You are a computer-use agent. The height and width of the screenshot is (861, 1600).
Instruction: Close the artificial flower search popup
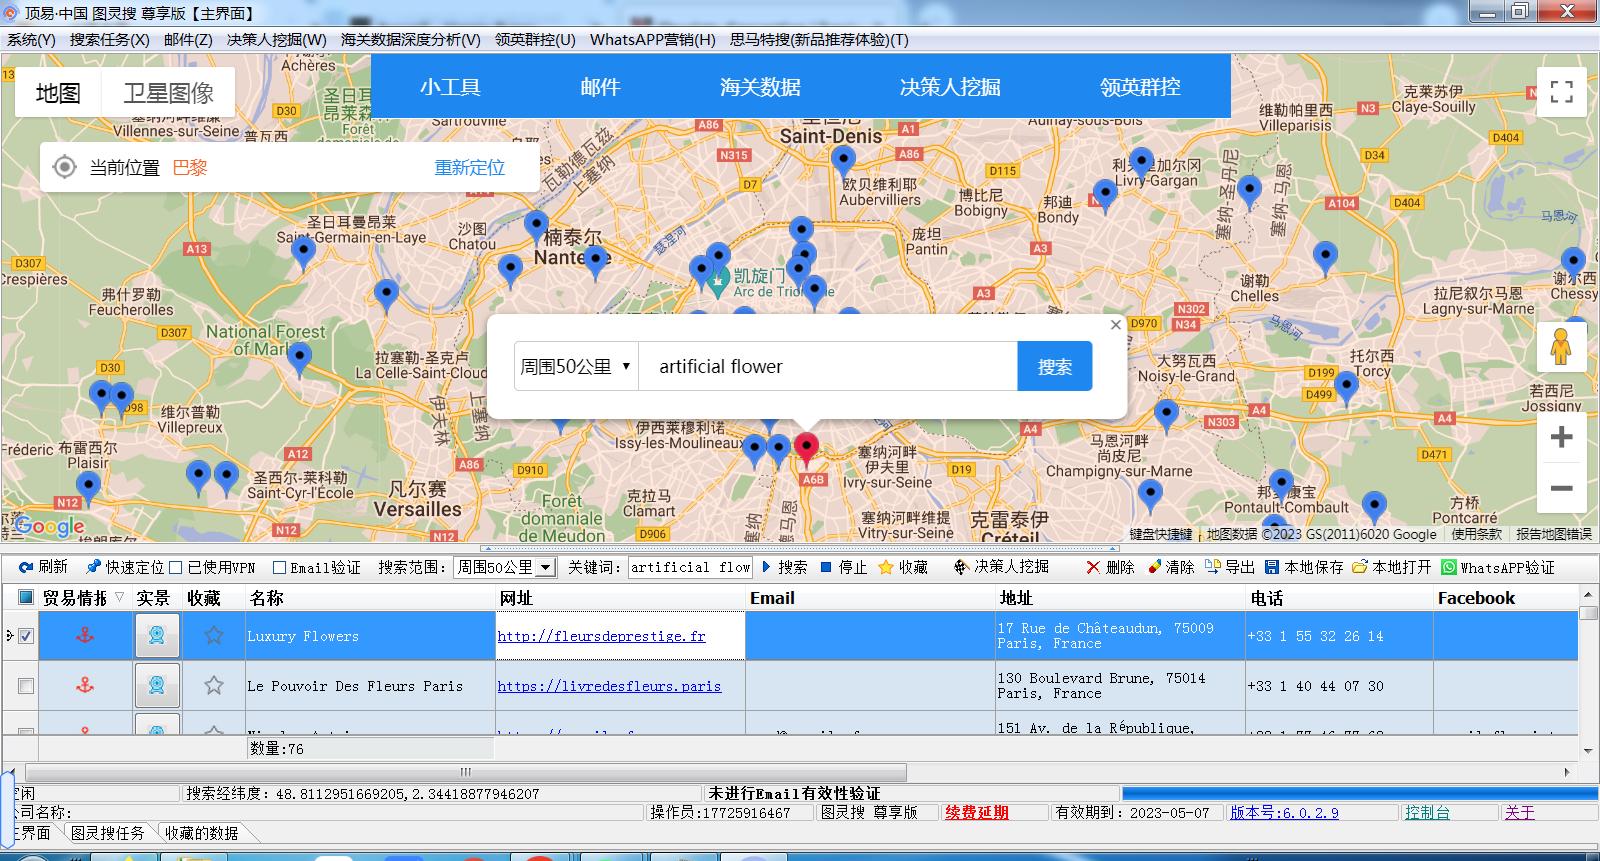tap(1116, 325)
